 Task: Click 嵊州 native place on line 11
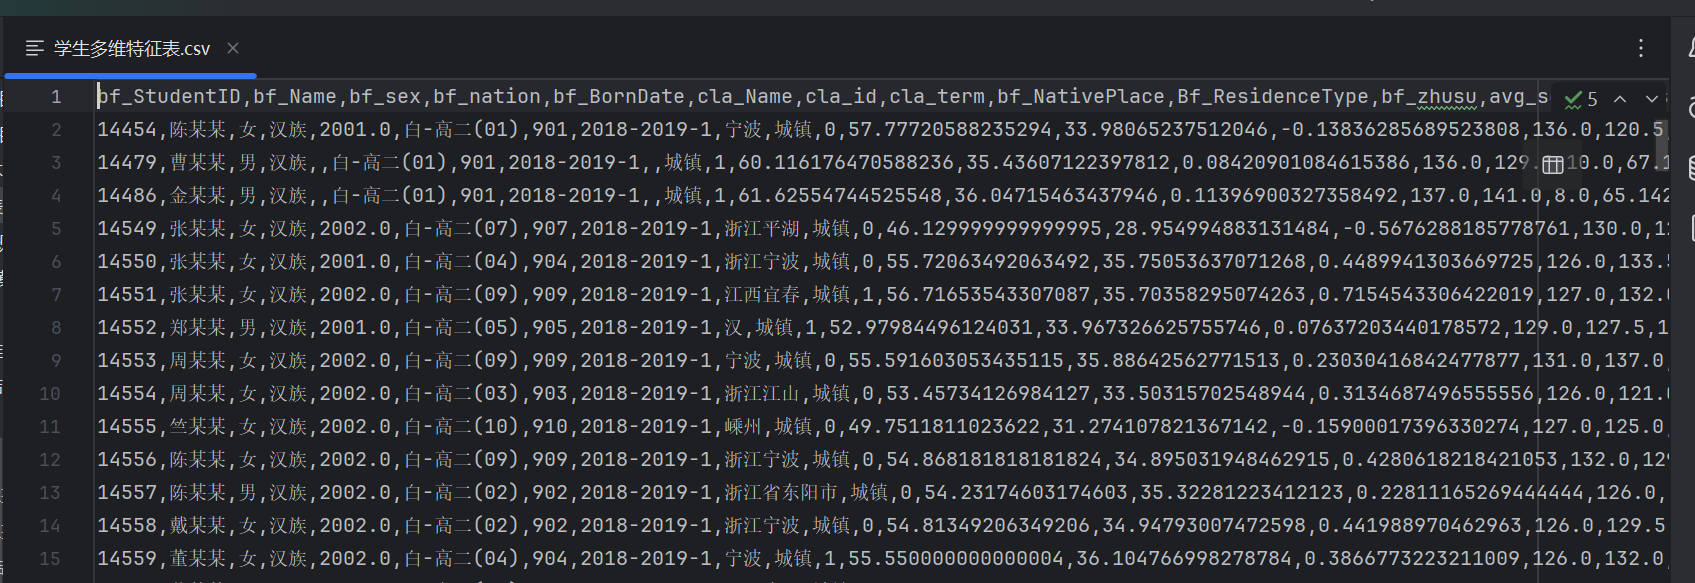tap(744, 427)
